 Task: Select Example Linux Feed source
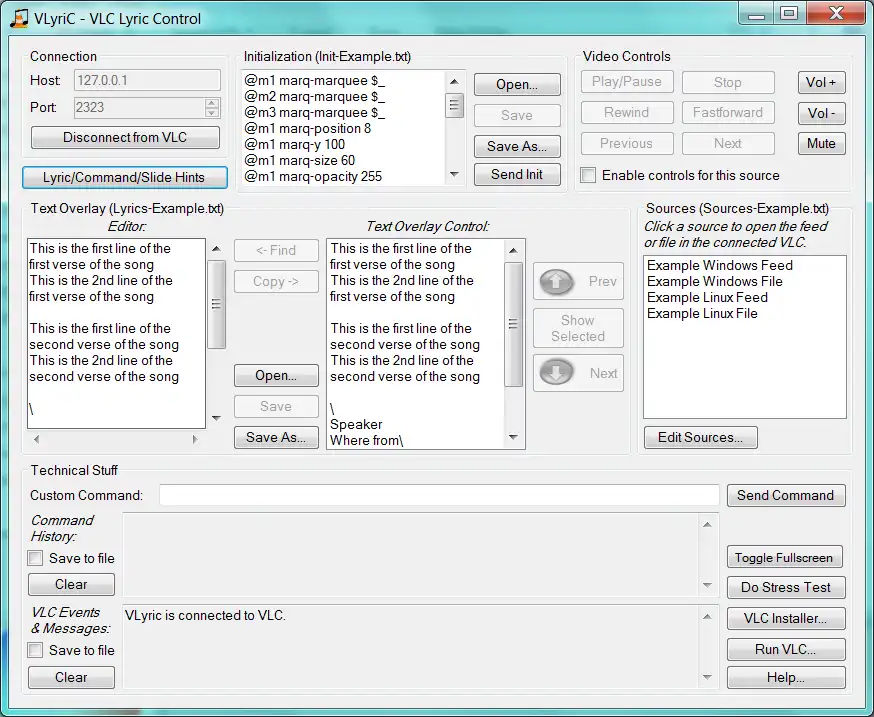tap(707, 297)
